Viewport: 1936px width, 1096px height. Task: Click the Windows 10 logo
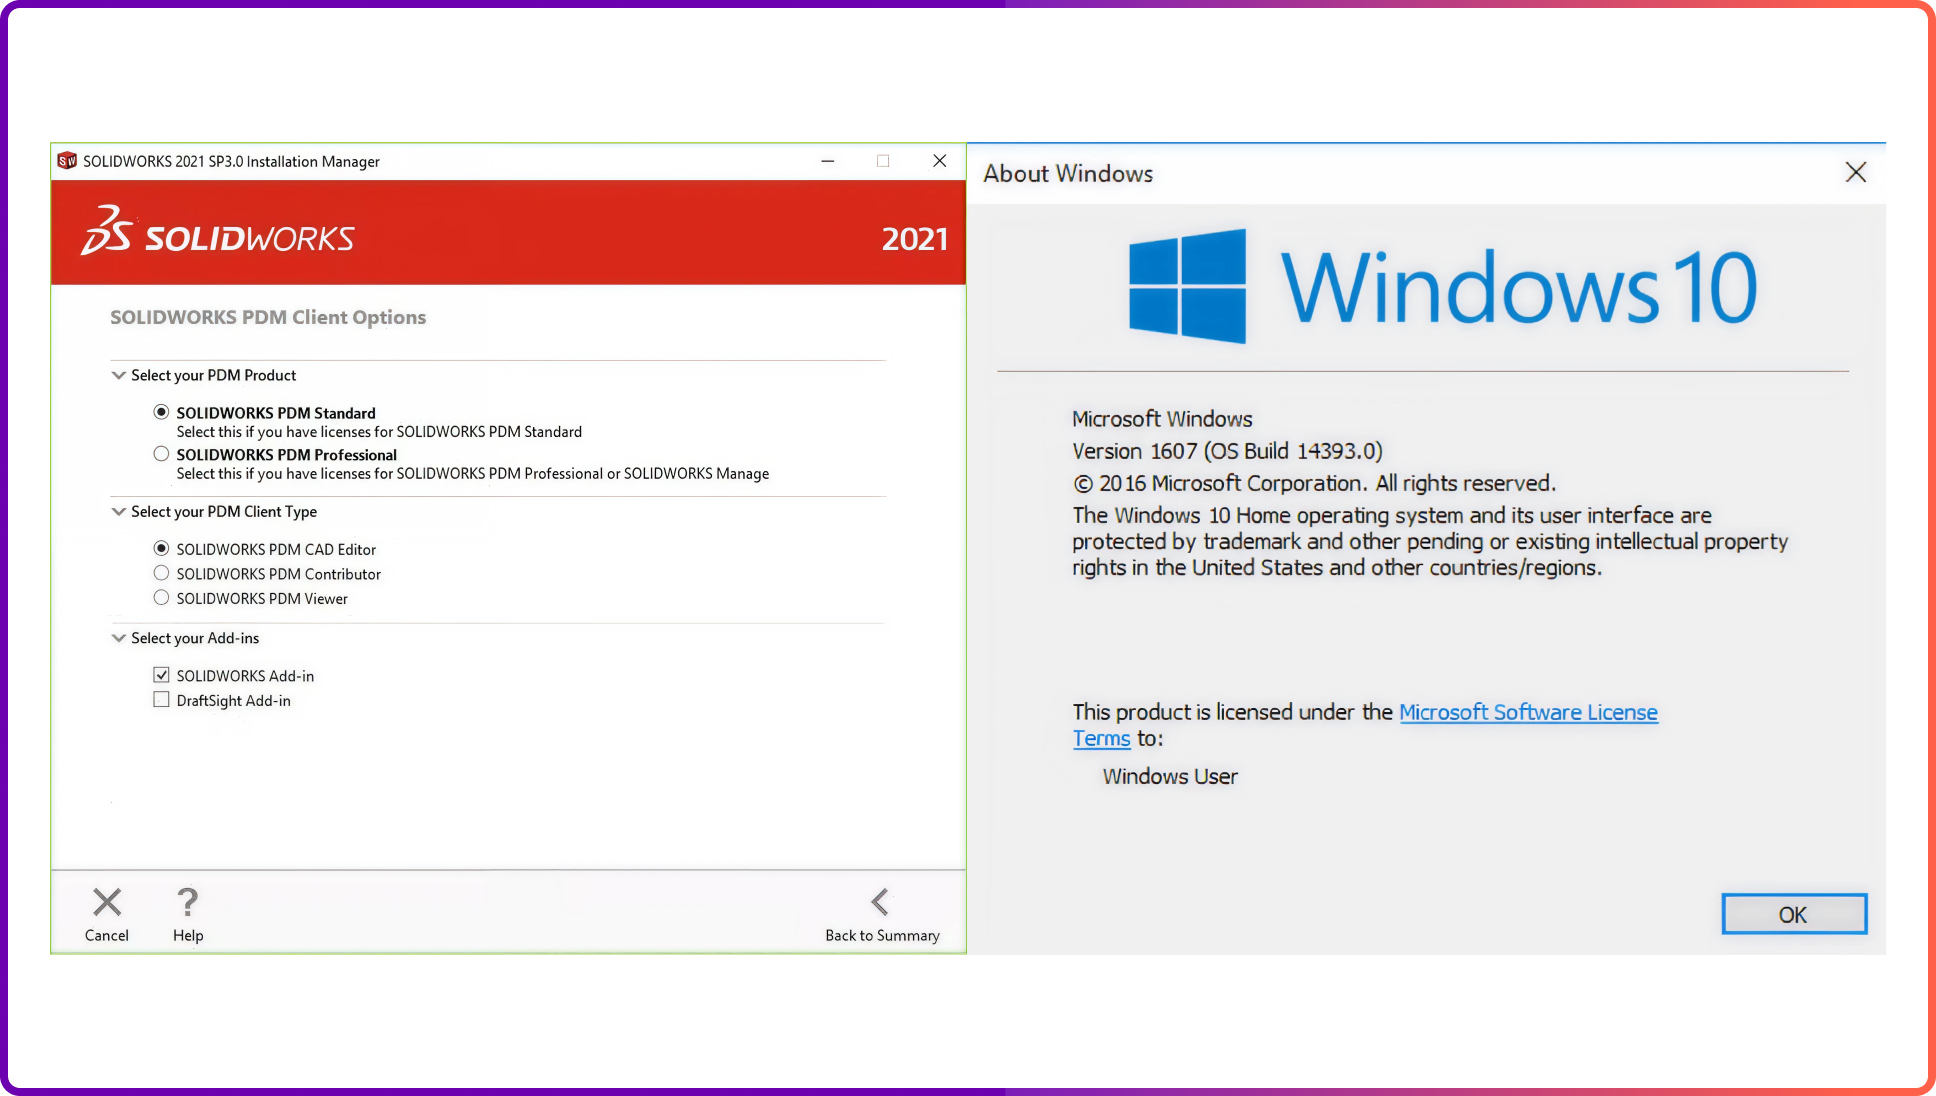point(1442,287)
